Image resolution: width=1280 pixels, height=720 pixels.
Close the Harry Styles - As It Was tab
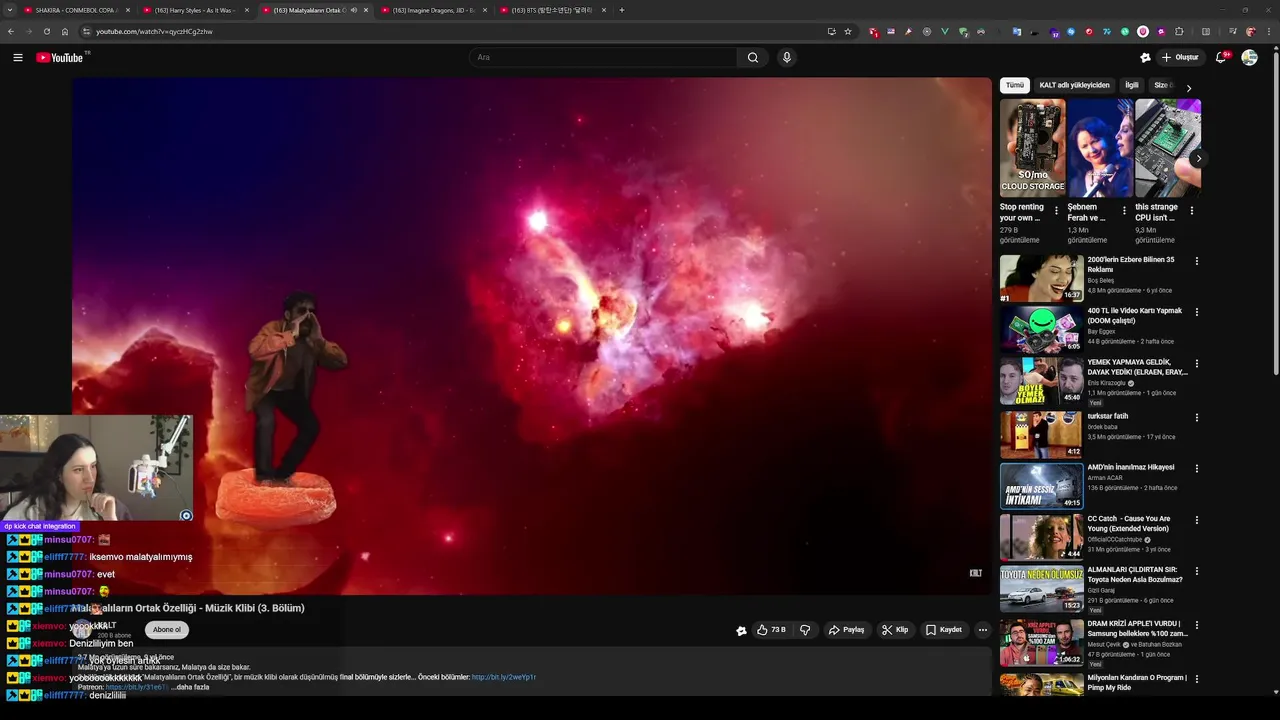247,10
